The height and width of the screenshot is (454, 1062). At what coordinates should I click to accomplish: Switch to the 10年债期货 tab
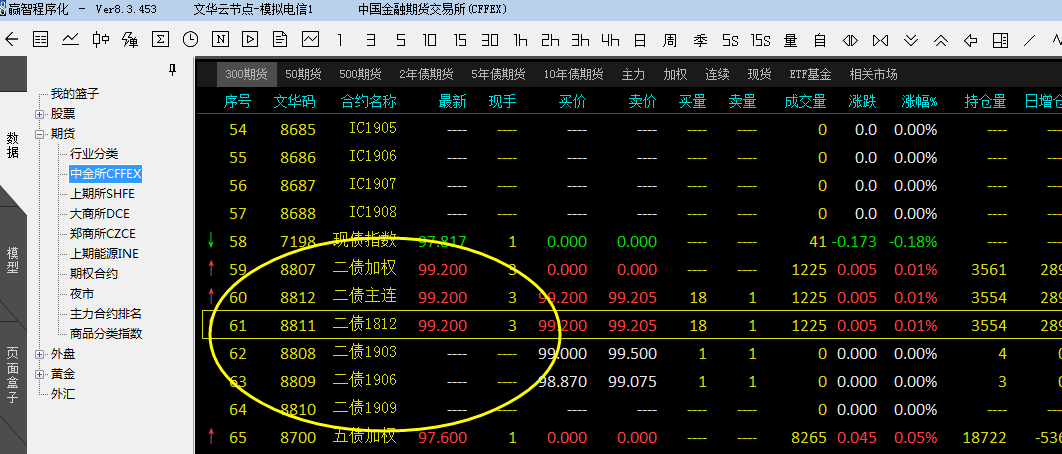pos(574,75)
